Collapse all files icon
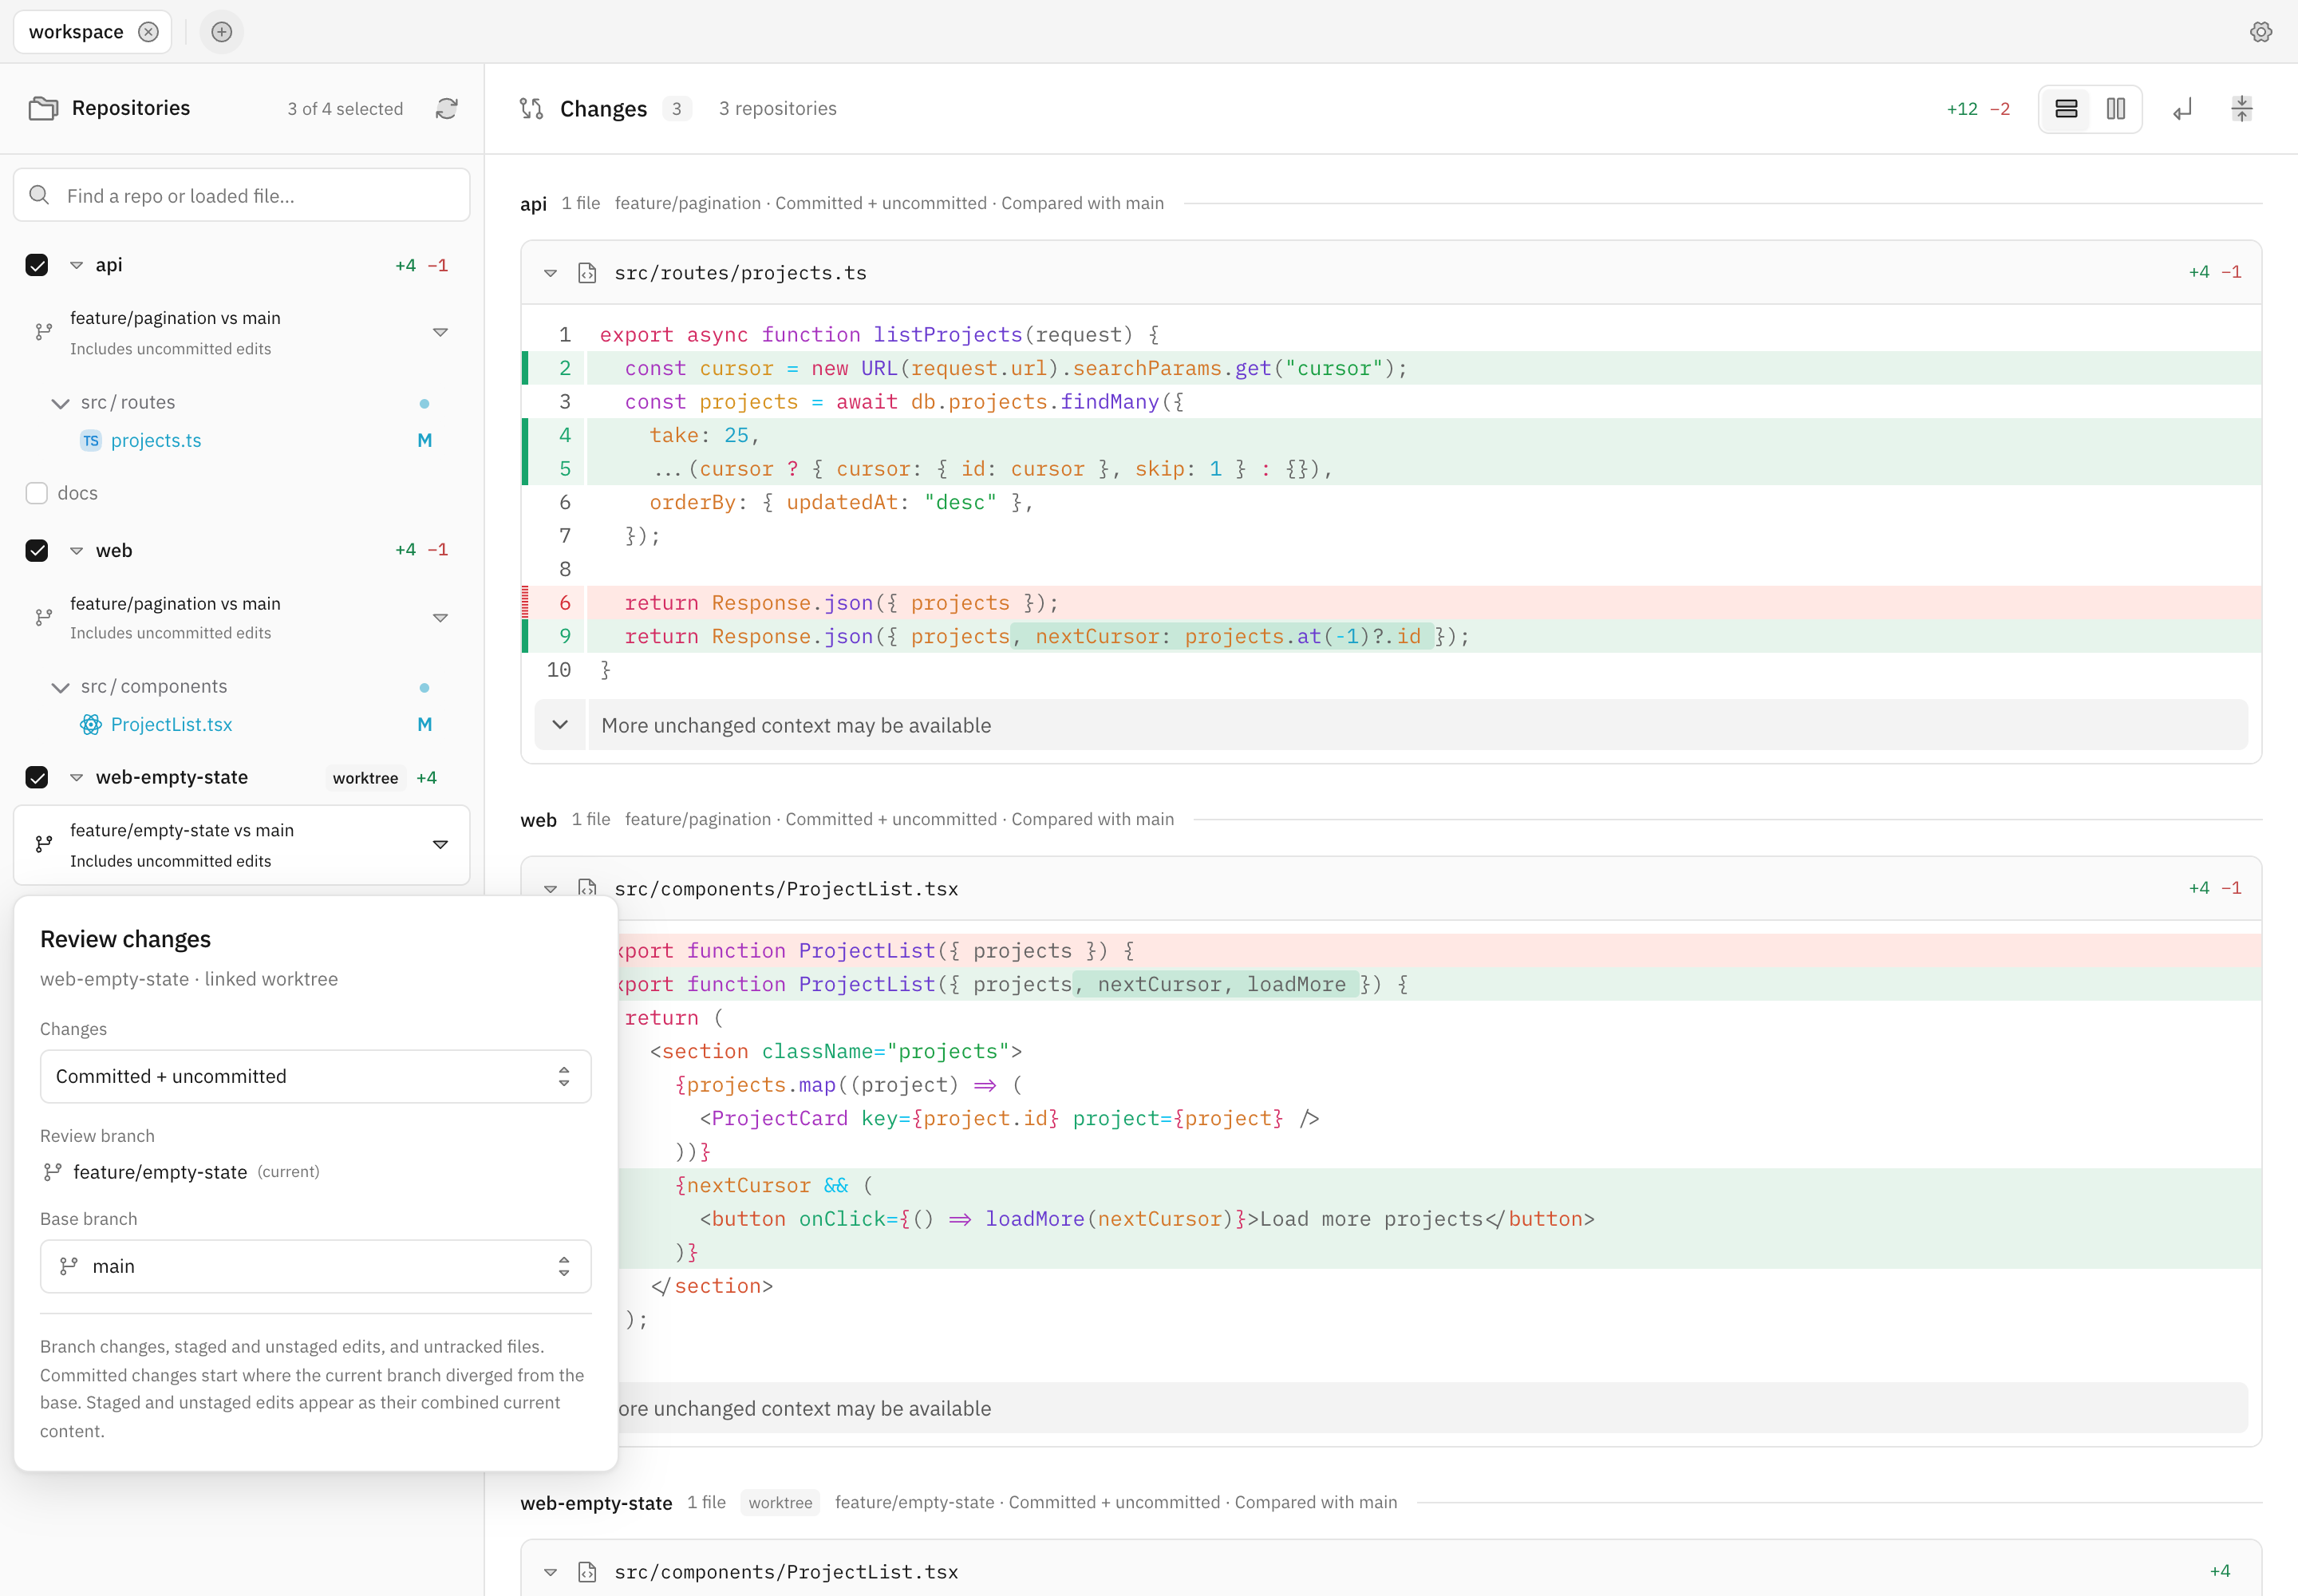2298x1596 pixels. point(2242,108)
